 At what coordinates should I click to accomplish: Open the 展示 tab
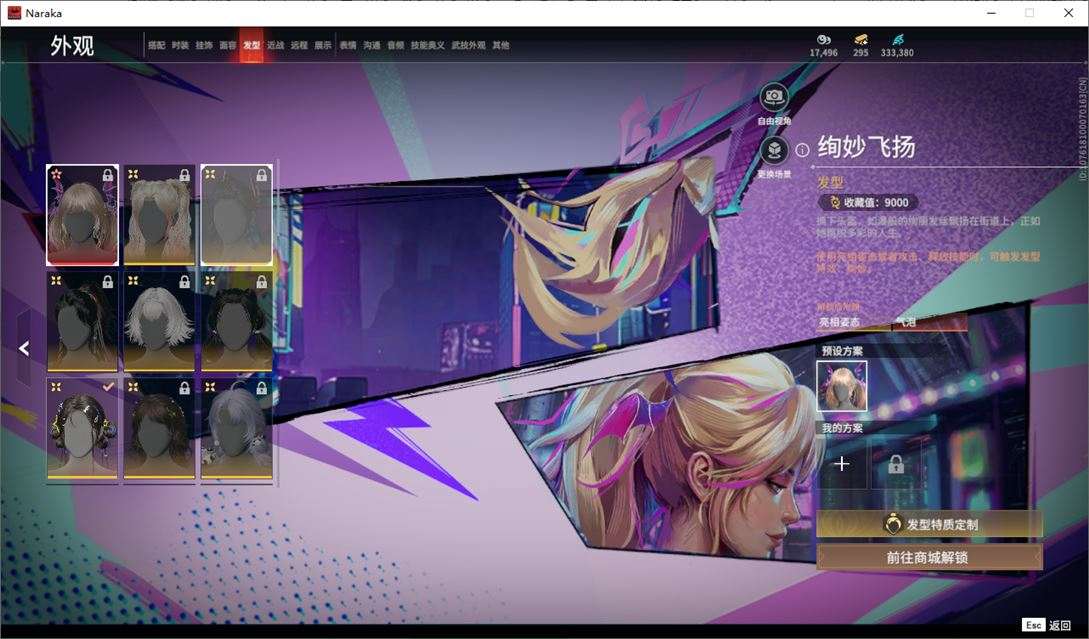click(323, 45)
